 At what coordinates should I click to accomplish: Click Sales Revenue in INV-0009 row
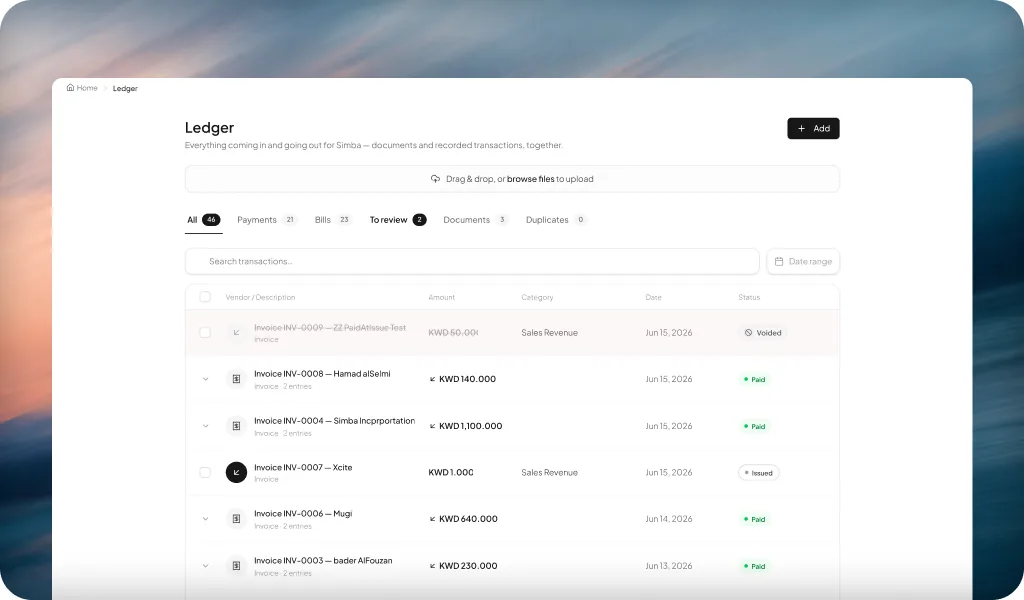pyautogui.click(x=549, y=333)
